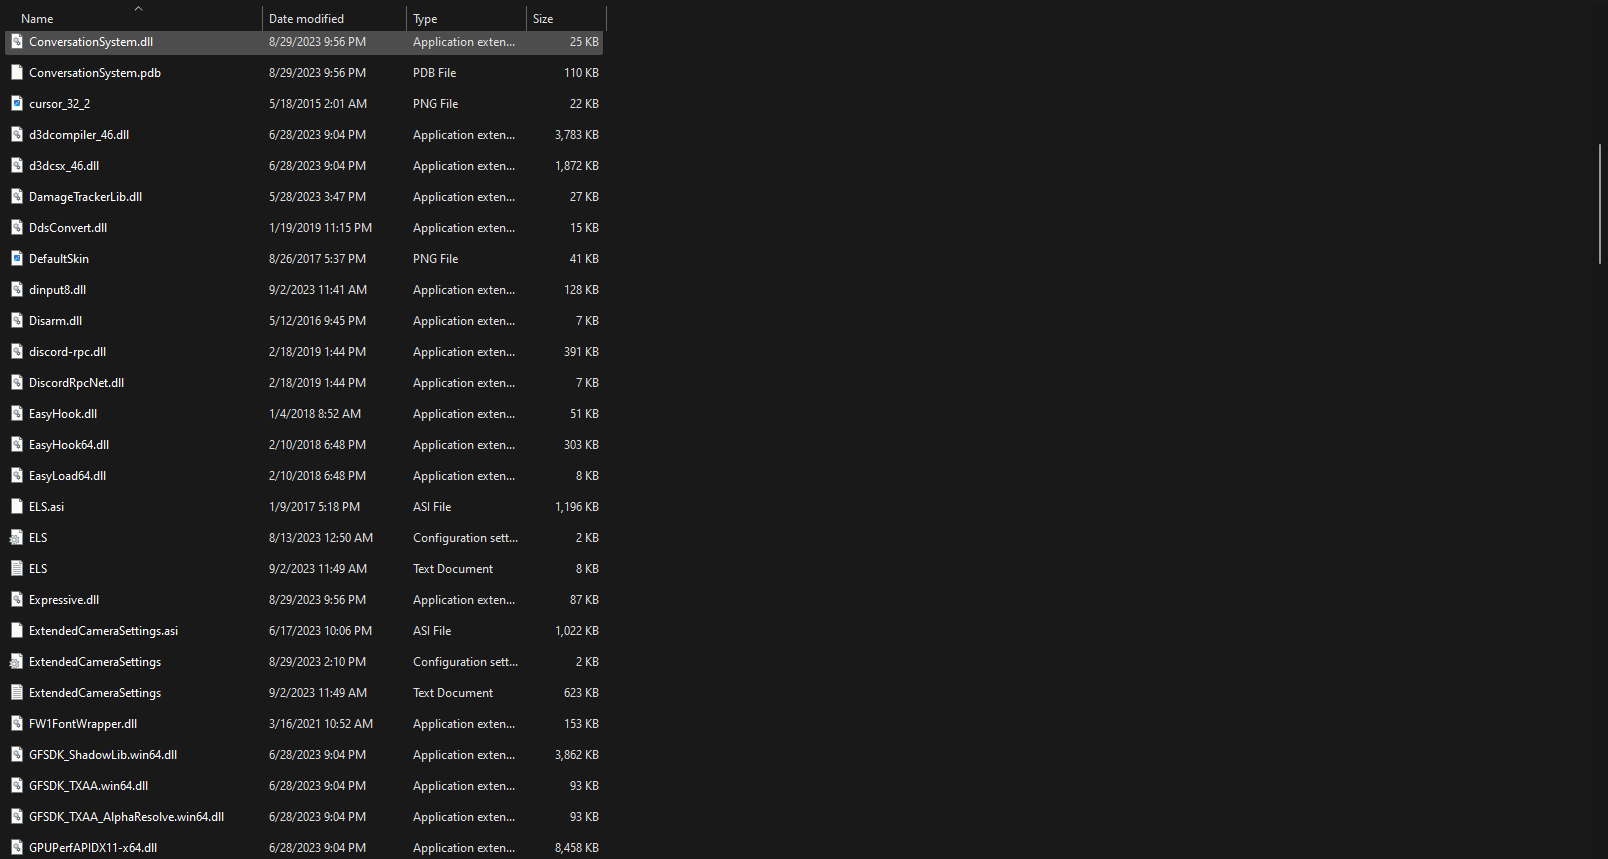Click the ELS text document icon
Screen dimensions: 1608x859
point(17,569)
